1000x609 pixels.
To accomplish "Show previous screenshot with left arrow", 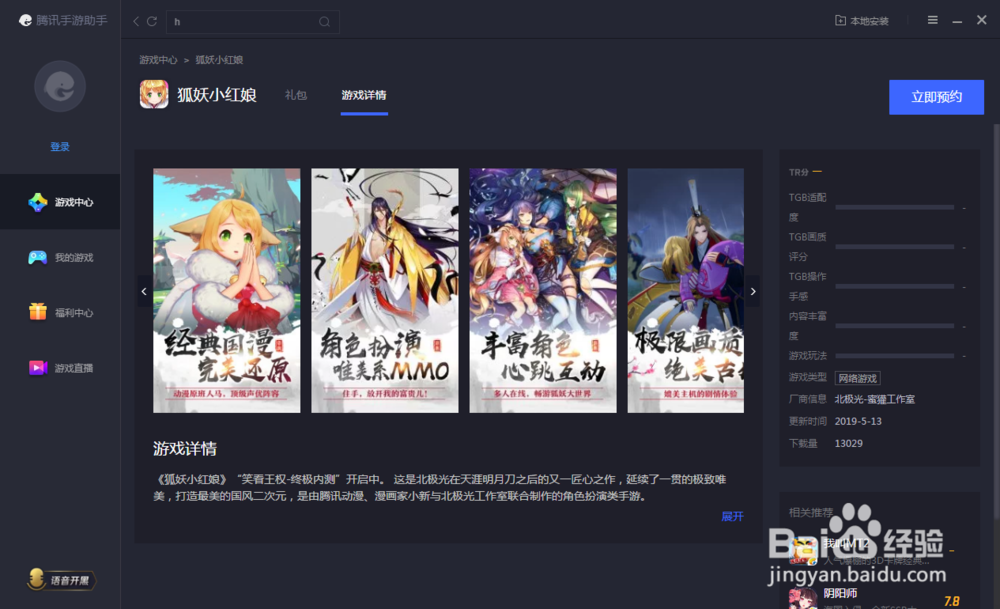I will click(144, 291).
